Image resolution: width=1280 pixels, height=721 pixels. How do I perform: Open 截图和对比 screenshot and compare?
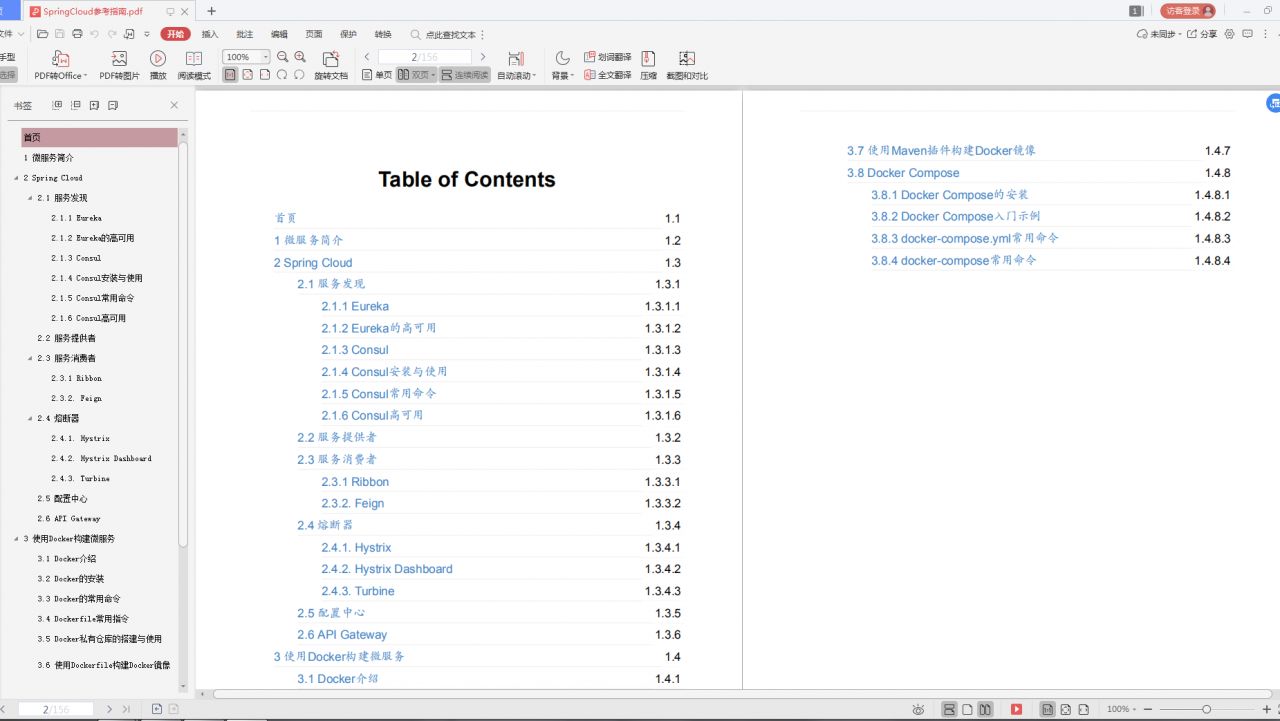tap(687, 64)
